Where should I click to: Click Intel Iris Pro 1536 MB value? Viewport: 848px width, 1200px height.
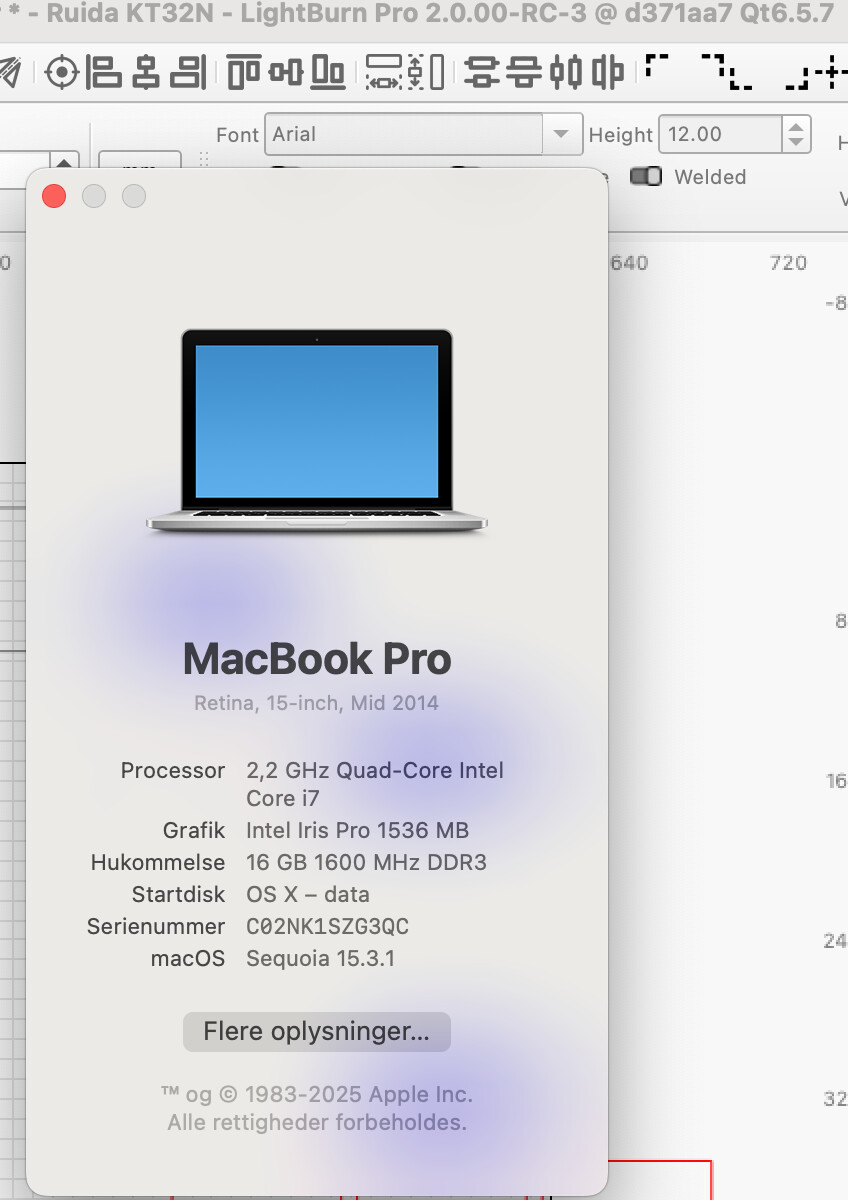357,830
